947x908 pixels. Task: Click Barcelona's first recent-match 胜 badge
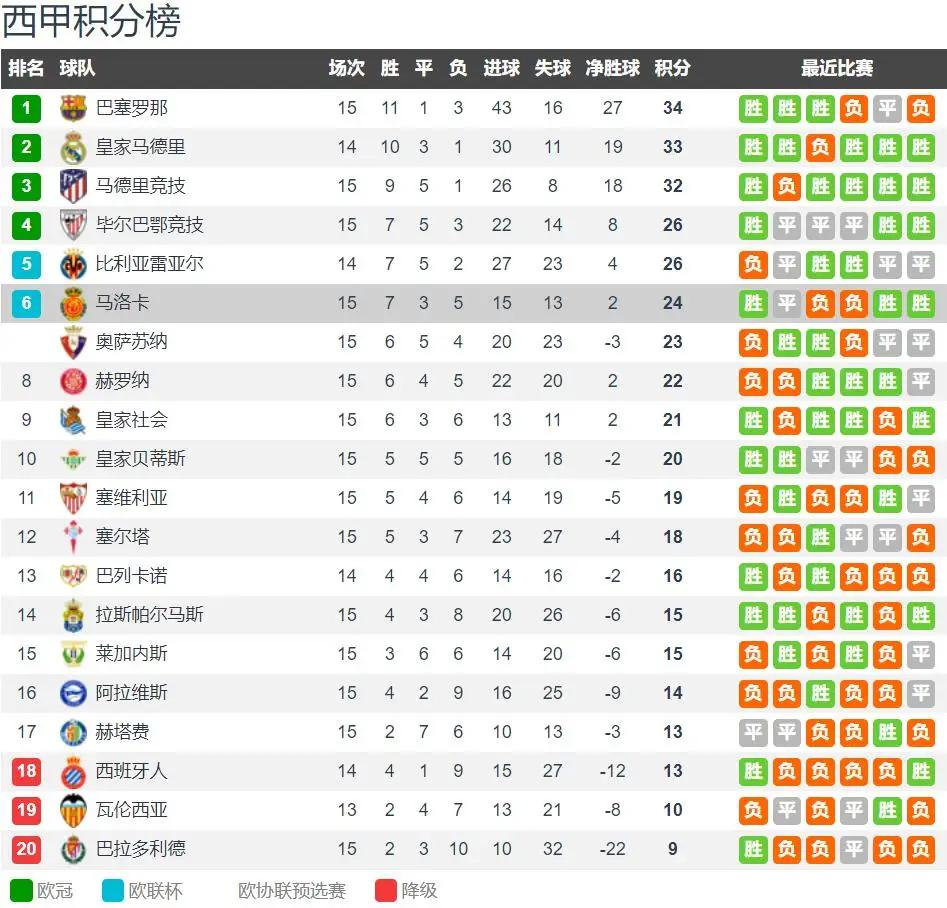click(753, 109)
